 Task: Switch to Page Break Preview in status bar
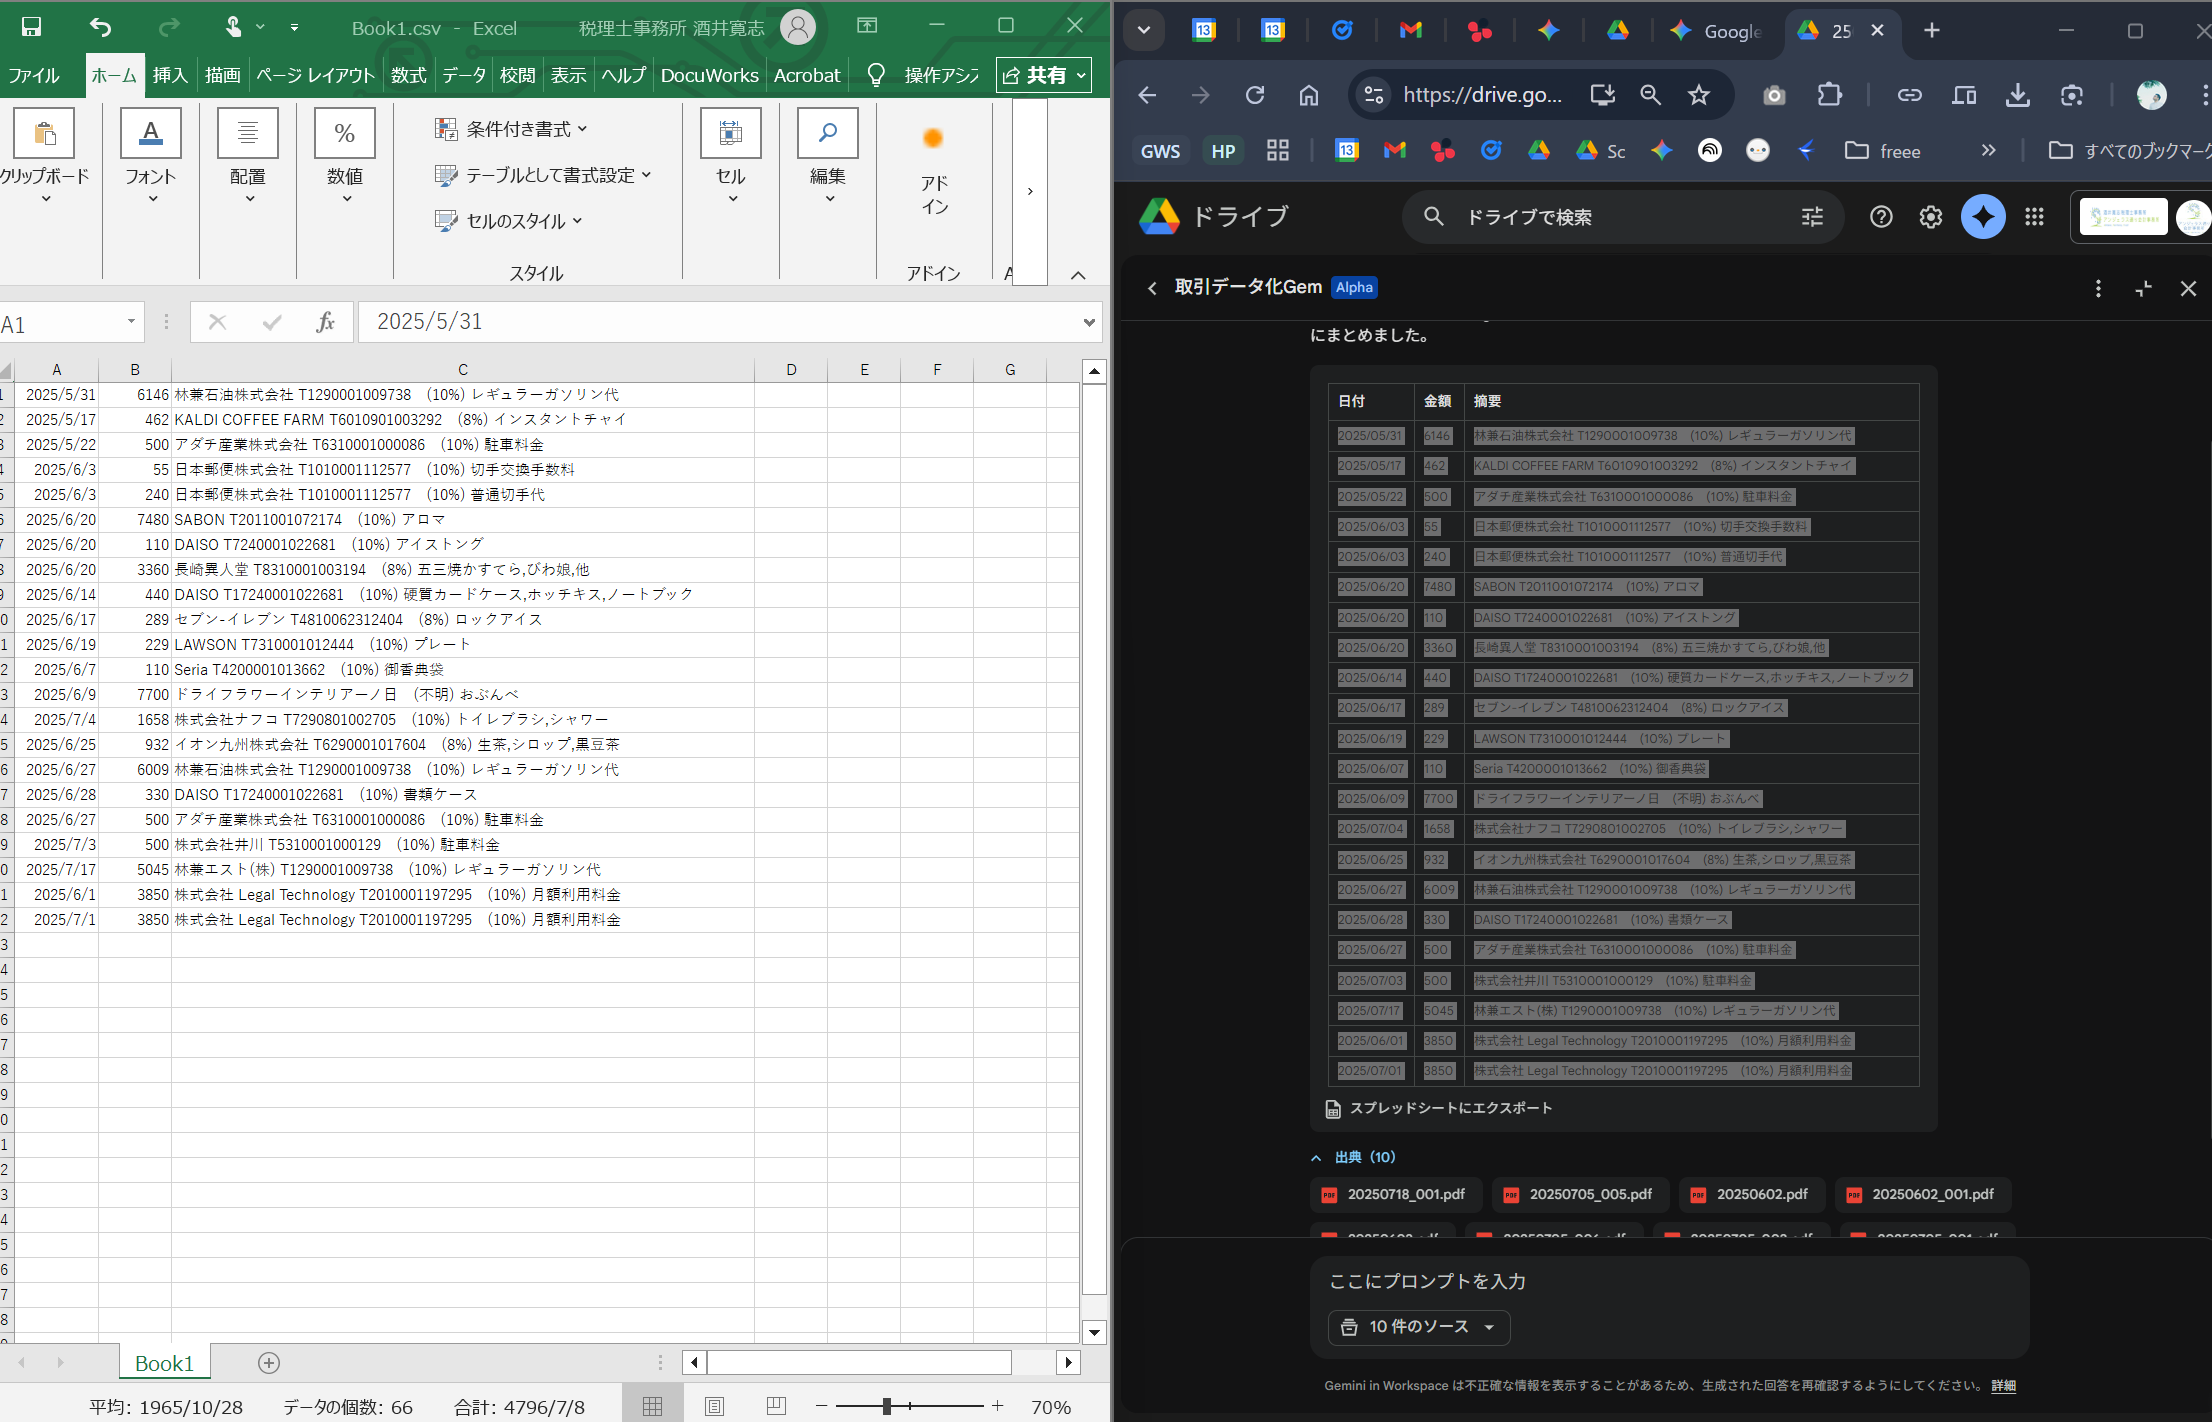click(776, 1407)
